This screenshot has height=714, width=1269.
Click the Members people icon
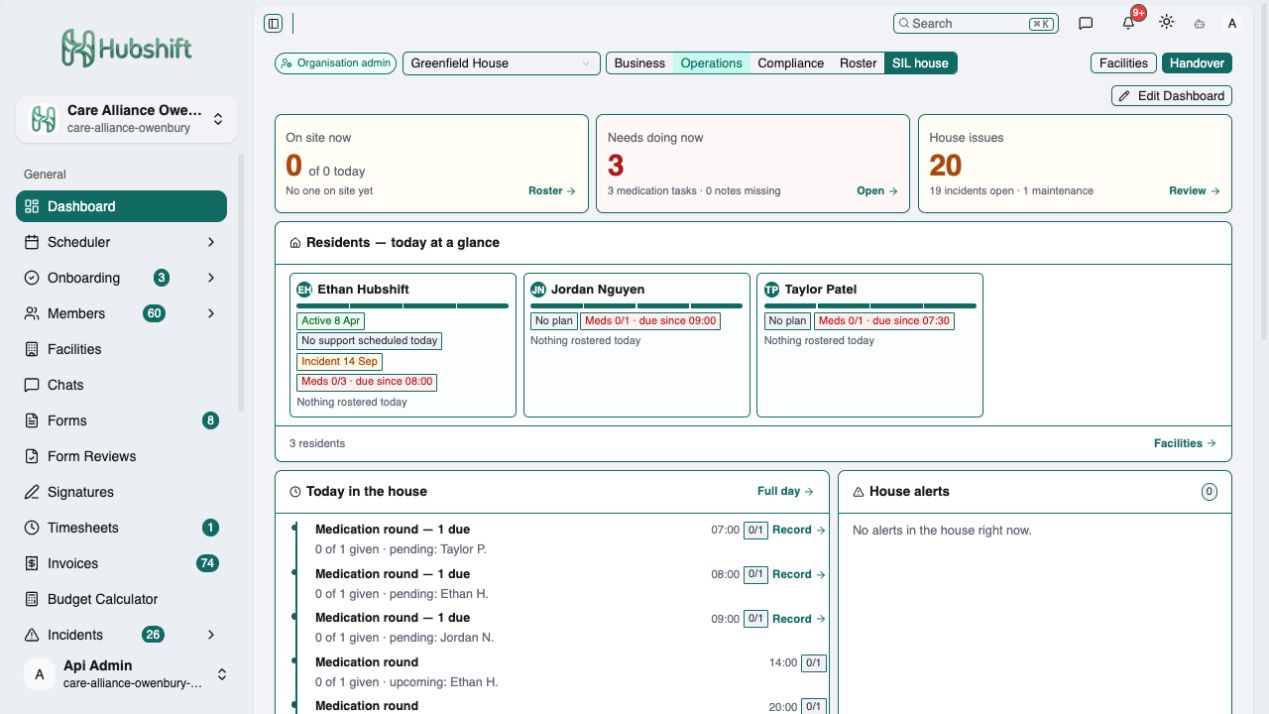31,313
